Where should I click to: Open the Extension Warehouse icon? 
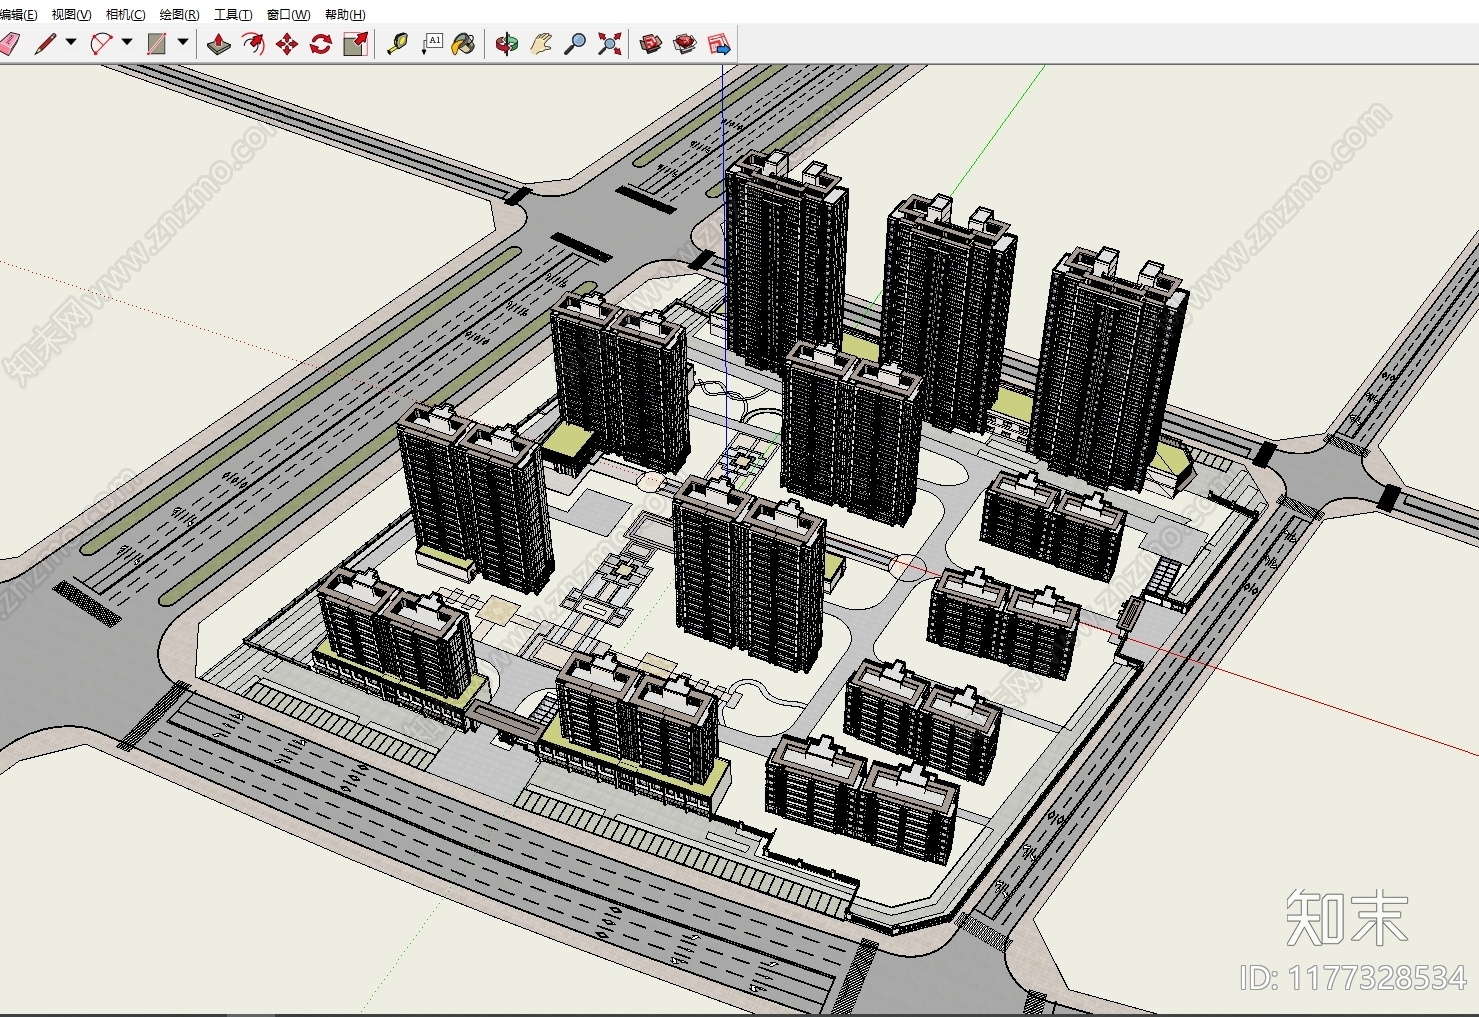pyautogui.click(x=685, y=44)
